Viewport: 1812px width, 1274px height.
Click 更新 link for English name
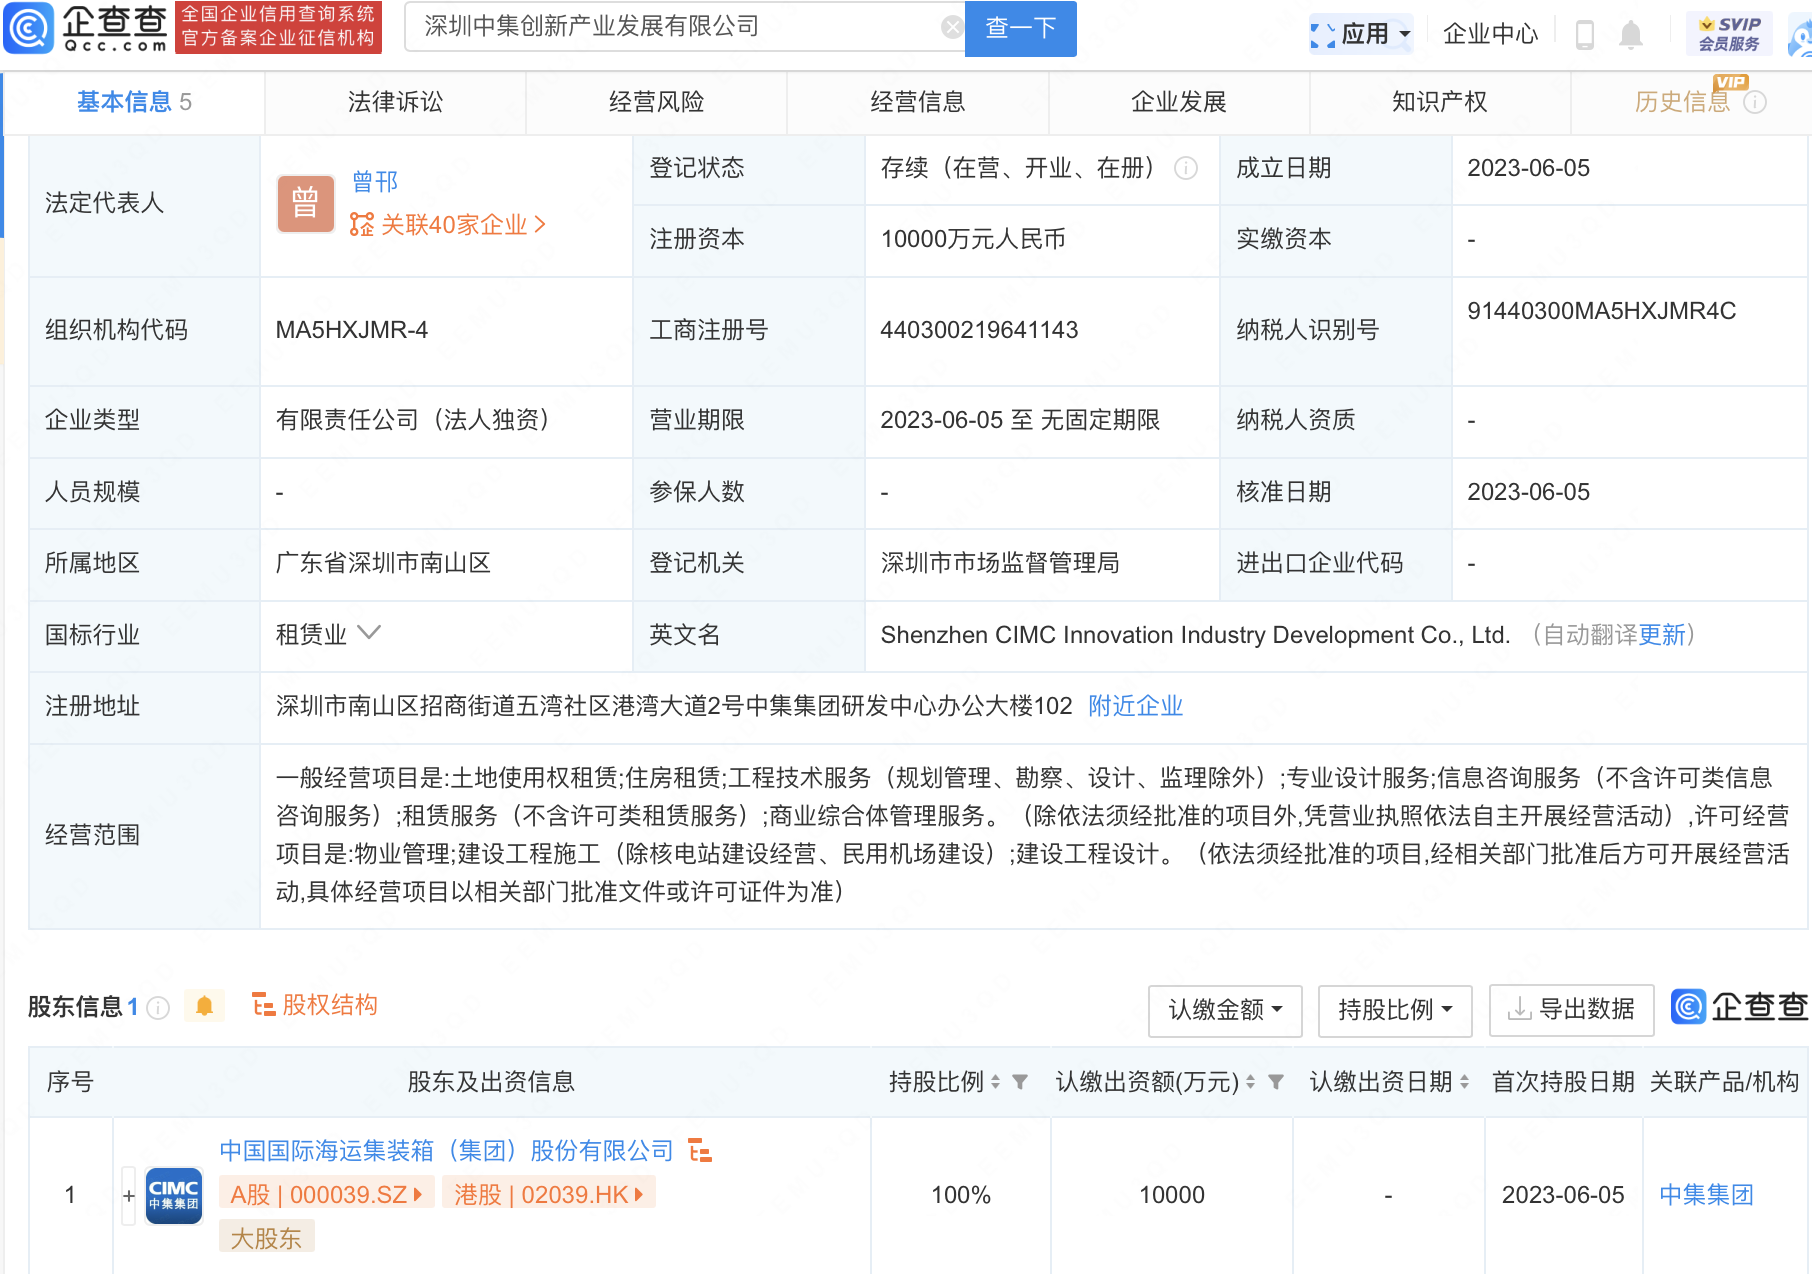point(1662,635)
